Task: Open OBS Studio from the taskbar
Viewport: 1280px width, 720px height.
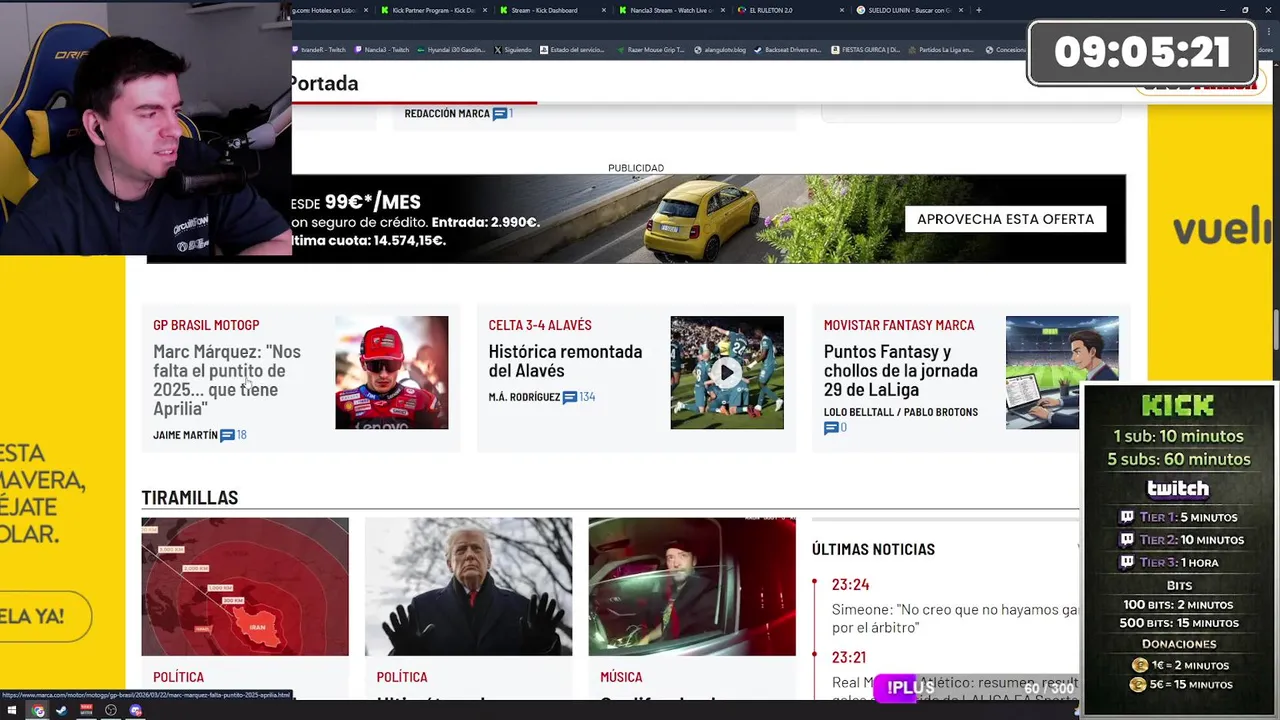Action: pyautogui.click(x=111, y=711)
